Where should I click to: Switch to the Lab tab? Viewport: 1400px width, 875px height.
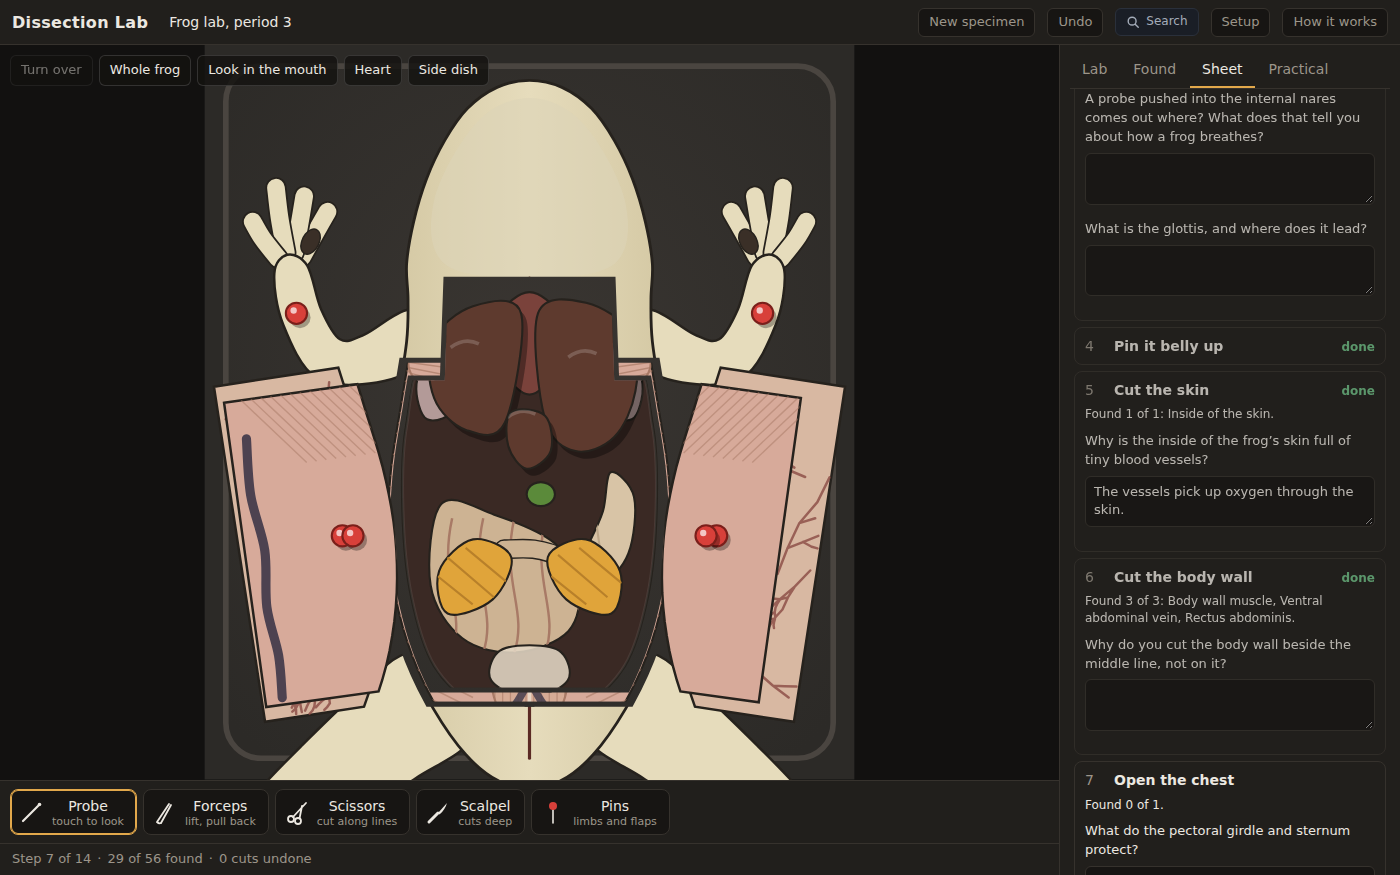[x=1094, y=69]
